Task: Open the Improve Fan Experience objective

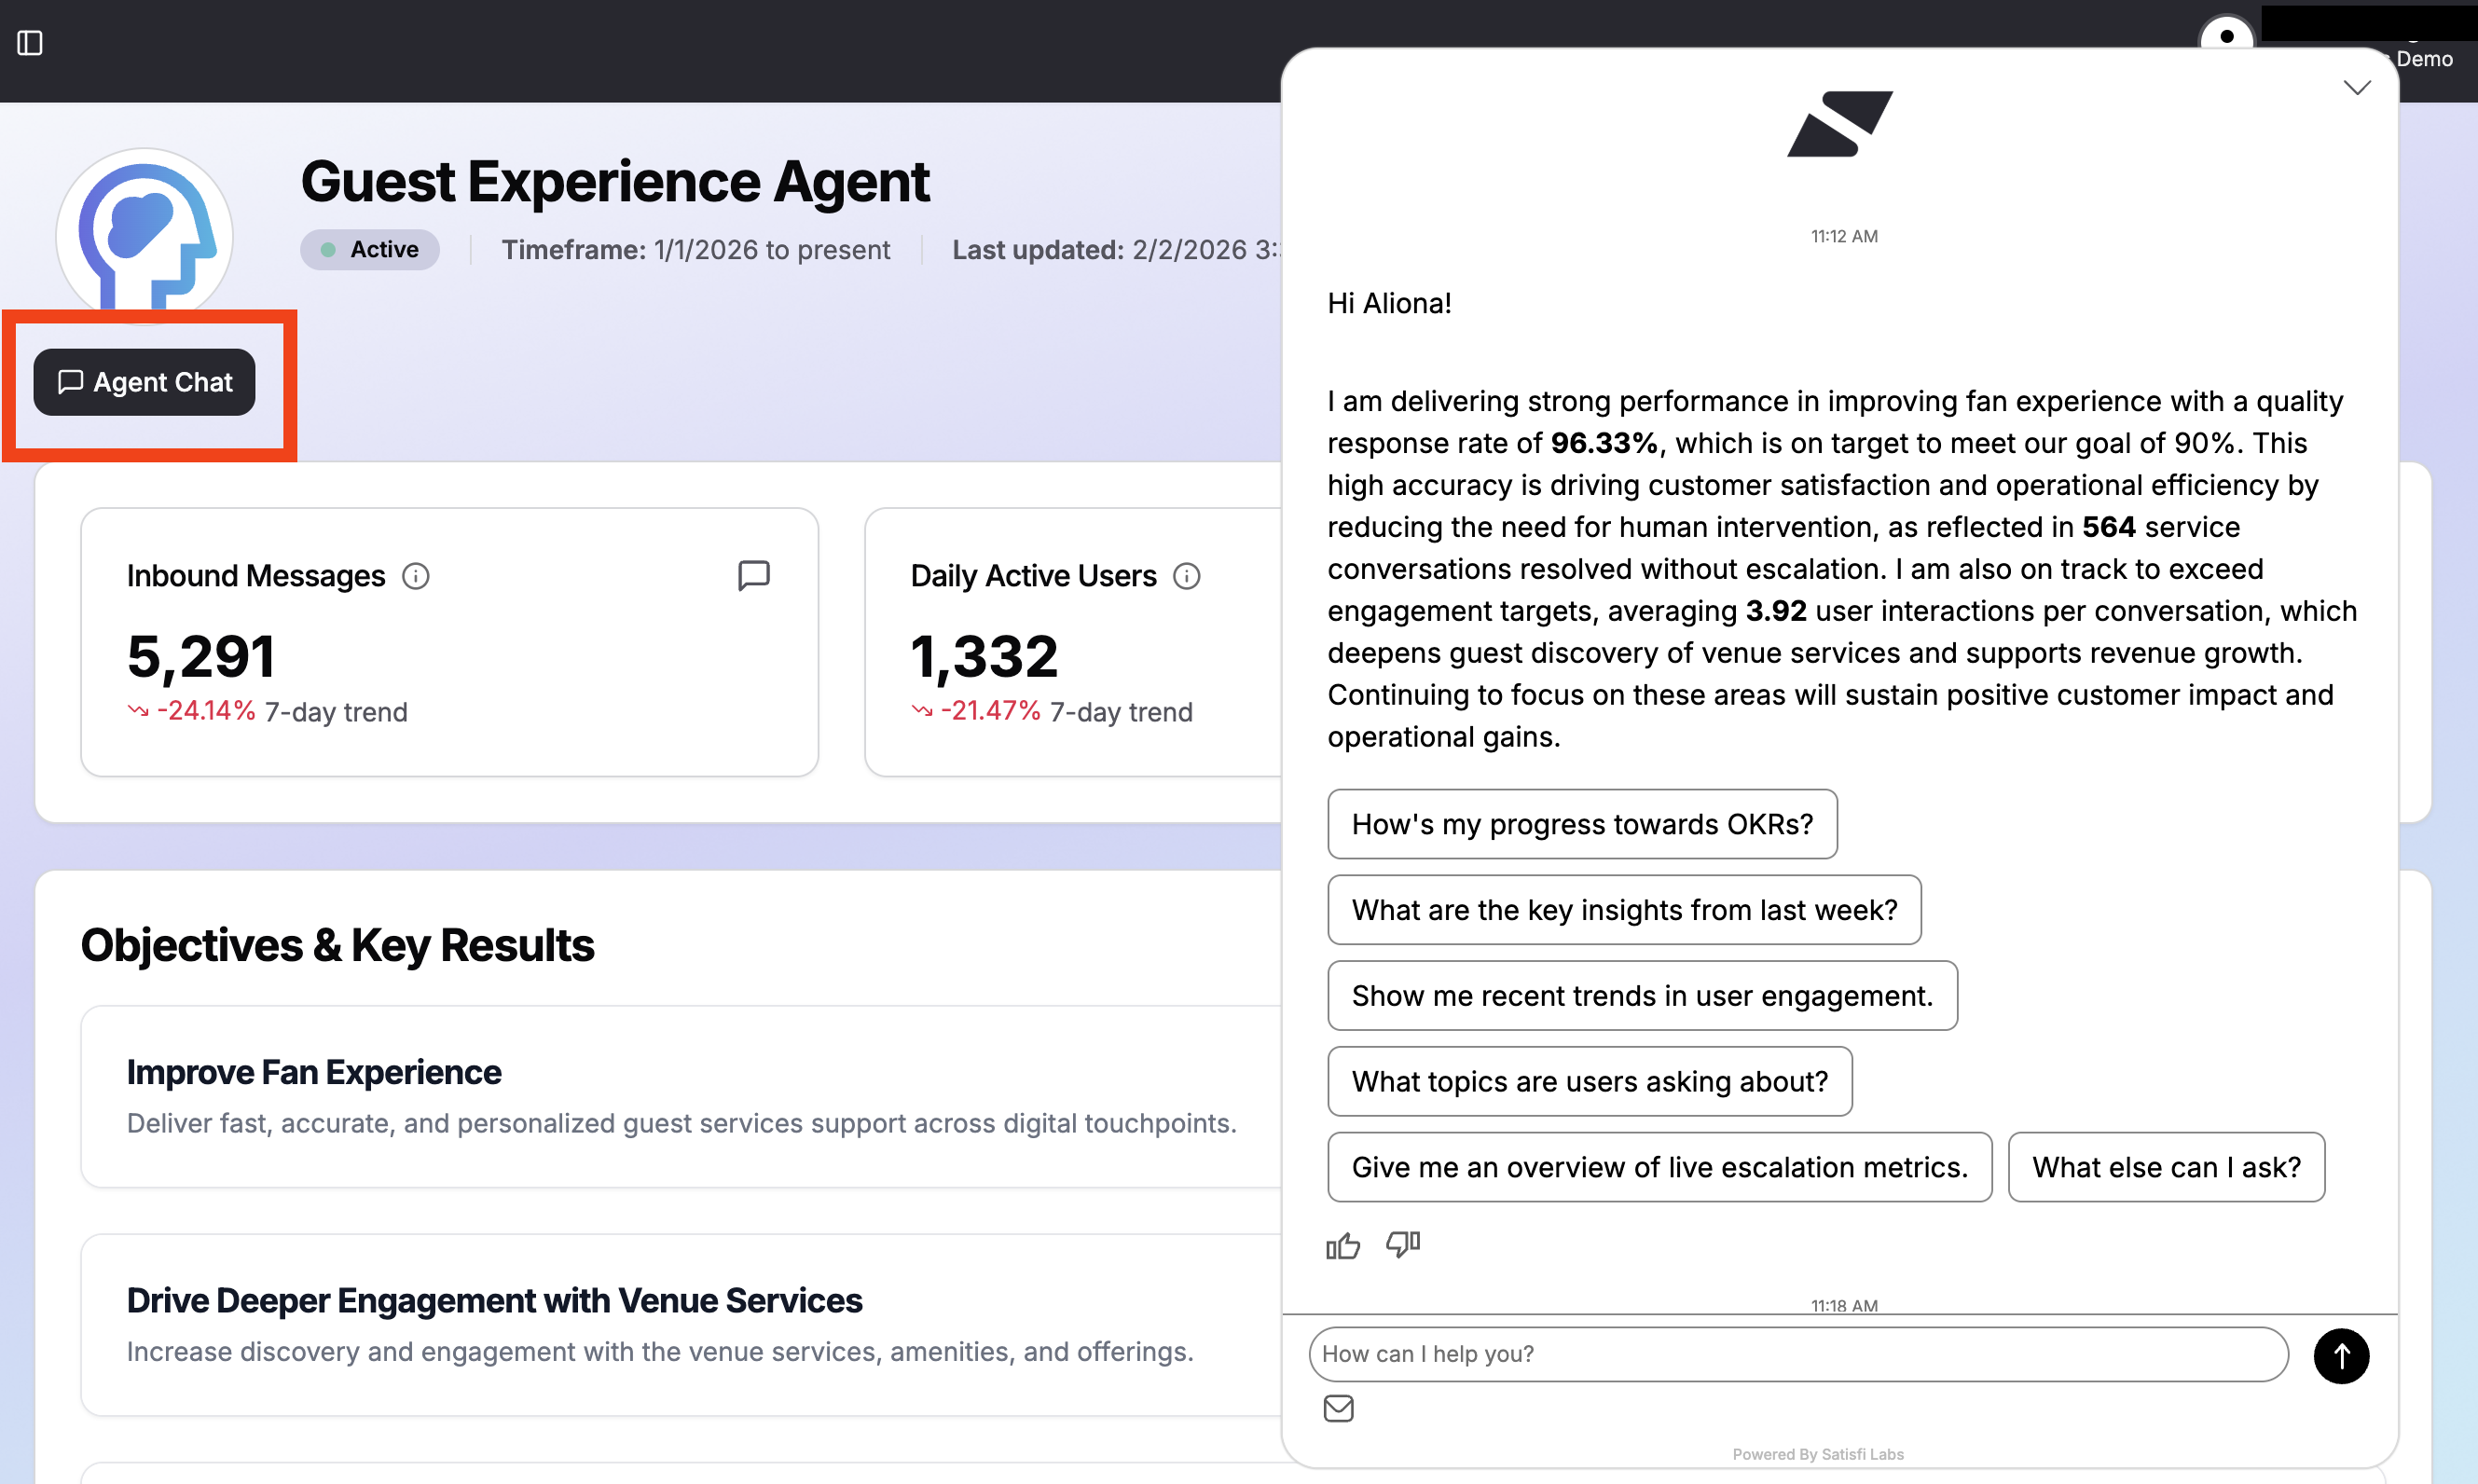Action: [x=314, y=1072]
